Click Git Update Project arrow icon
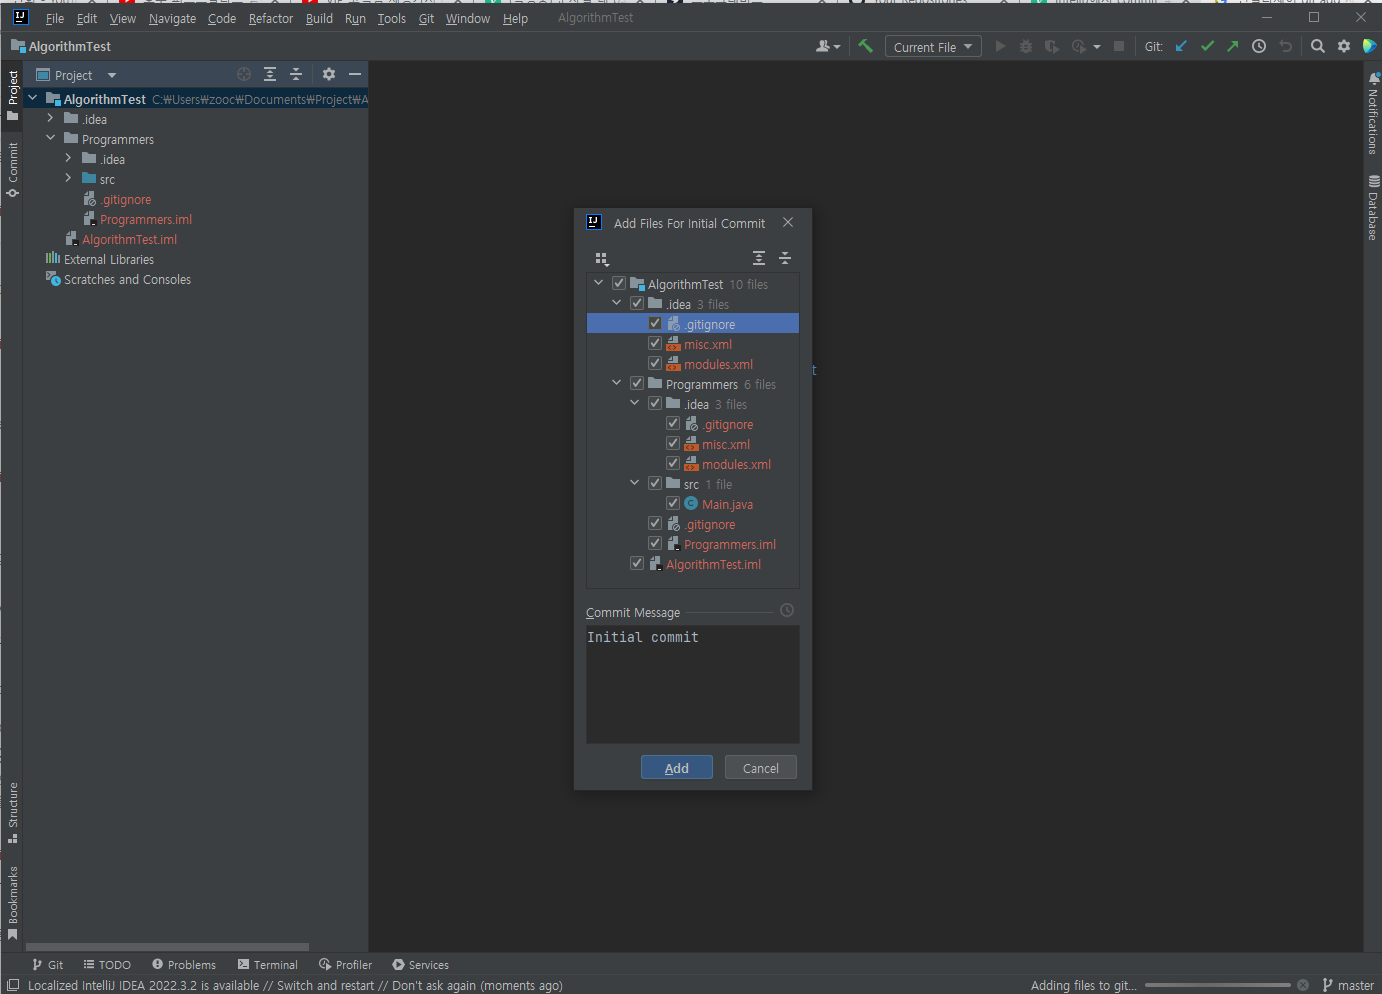 (x=1181, y=46)
